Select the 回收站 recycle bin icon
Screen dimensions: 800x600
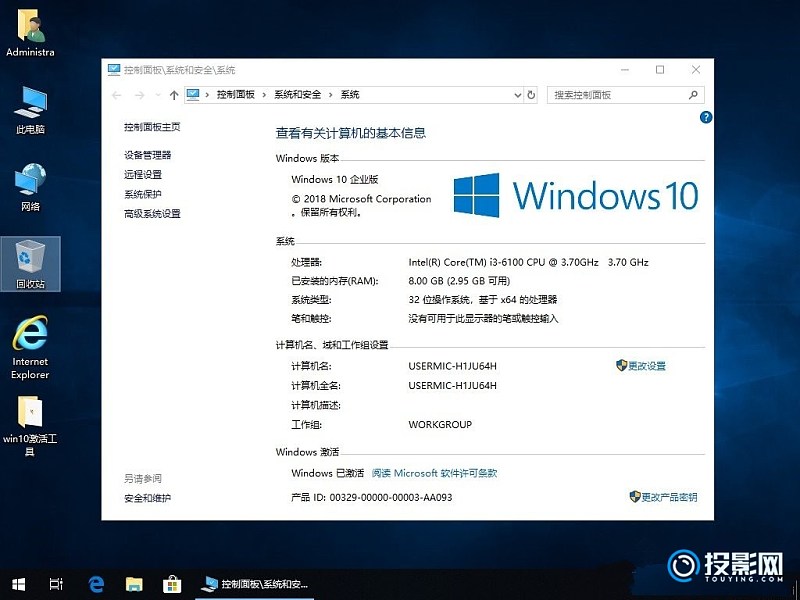30,264
